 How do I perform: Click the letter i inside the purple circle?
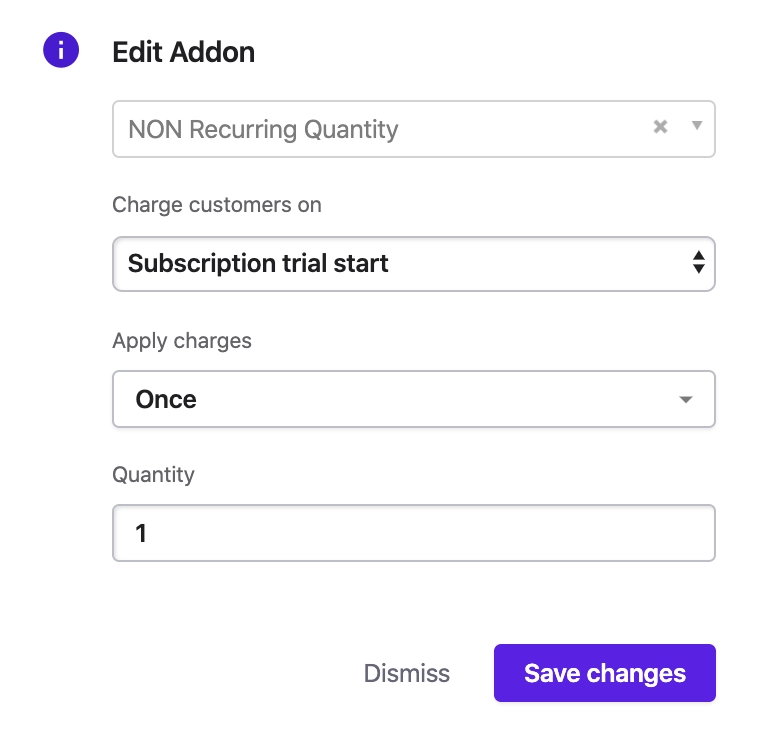61,50
